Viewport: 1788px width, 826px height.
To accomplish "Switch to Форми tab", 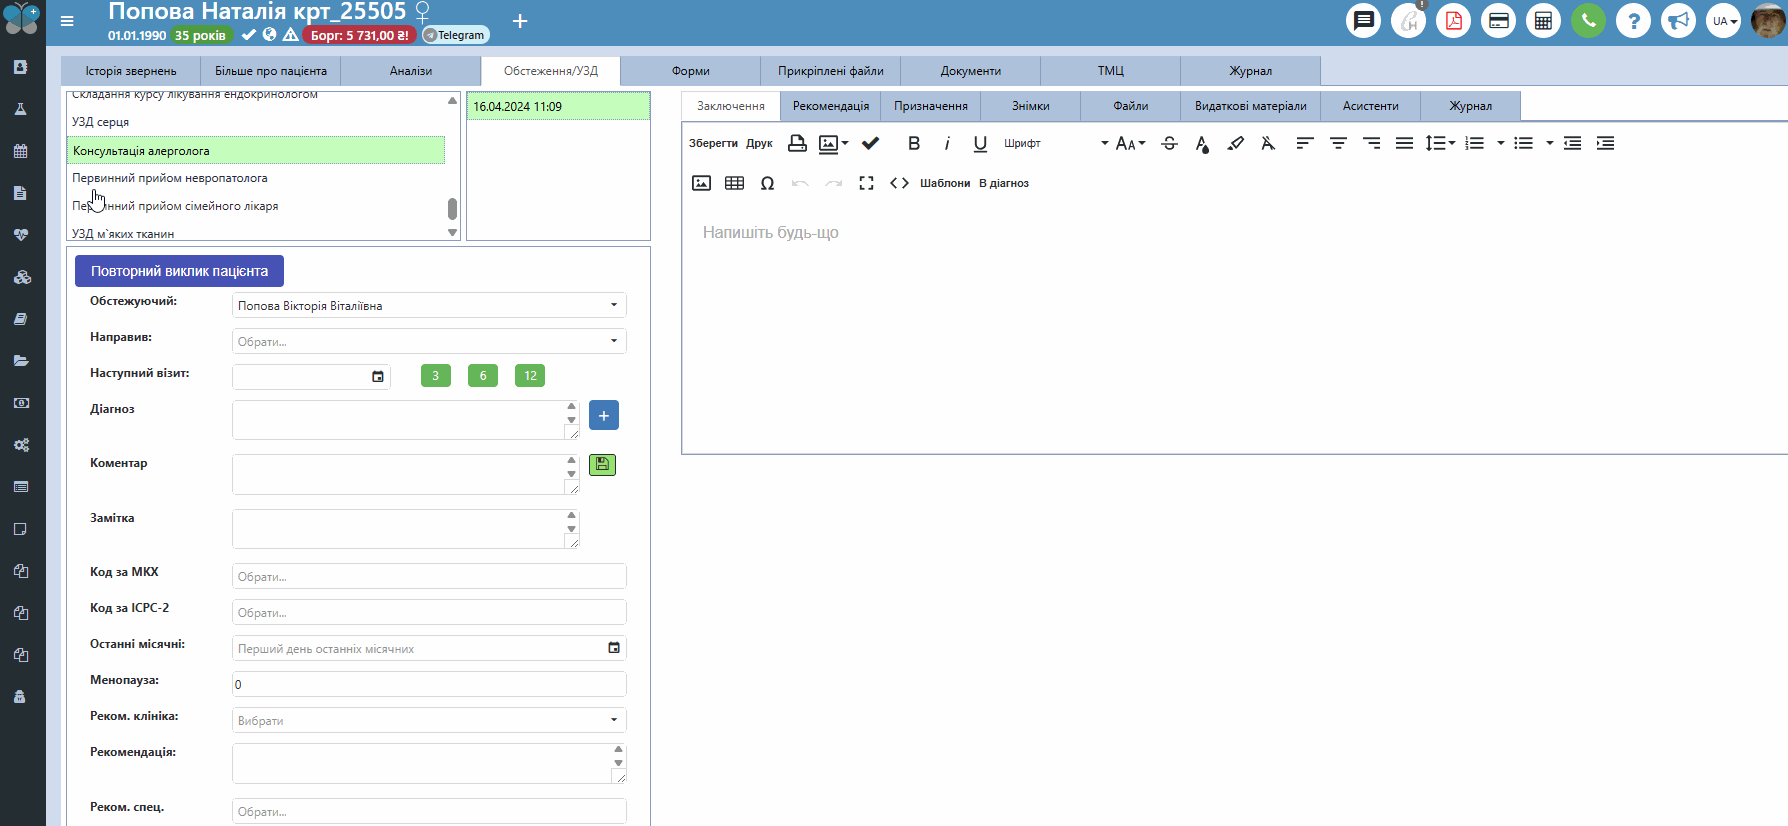I will (691, 71).
